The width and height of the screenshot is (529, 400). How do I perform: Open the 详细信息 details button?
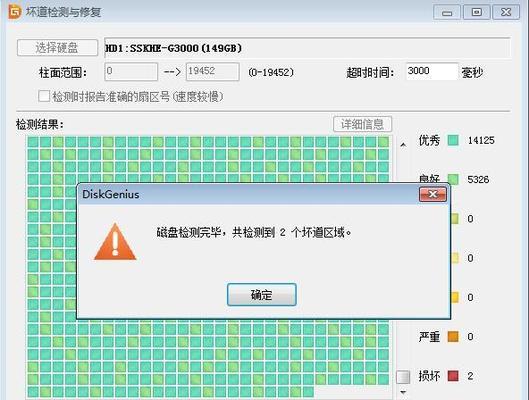pyautogui.click(x=362, y=124)
